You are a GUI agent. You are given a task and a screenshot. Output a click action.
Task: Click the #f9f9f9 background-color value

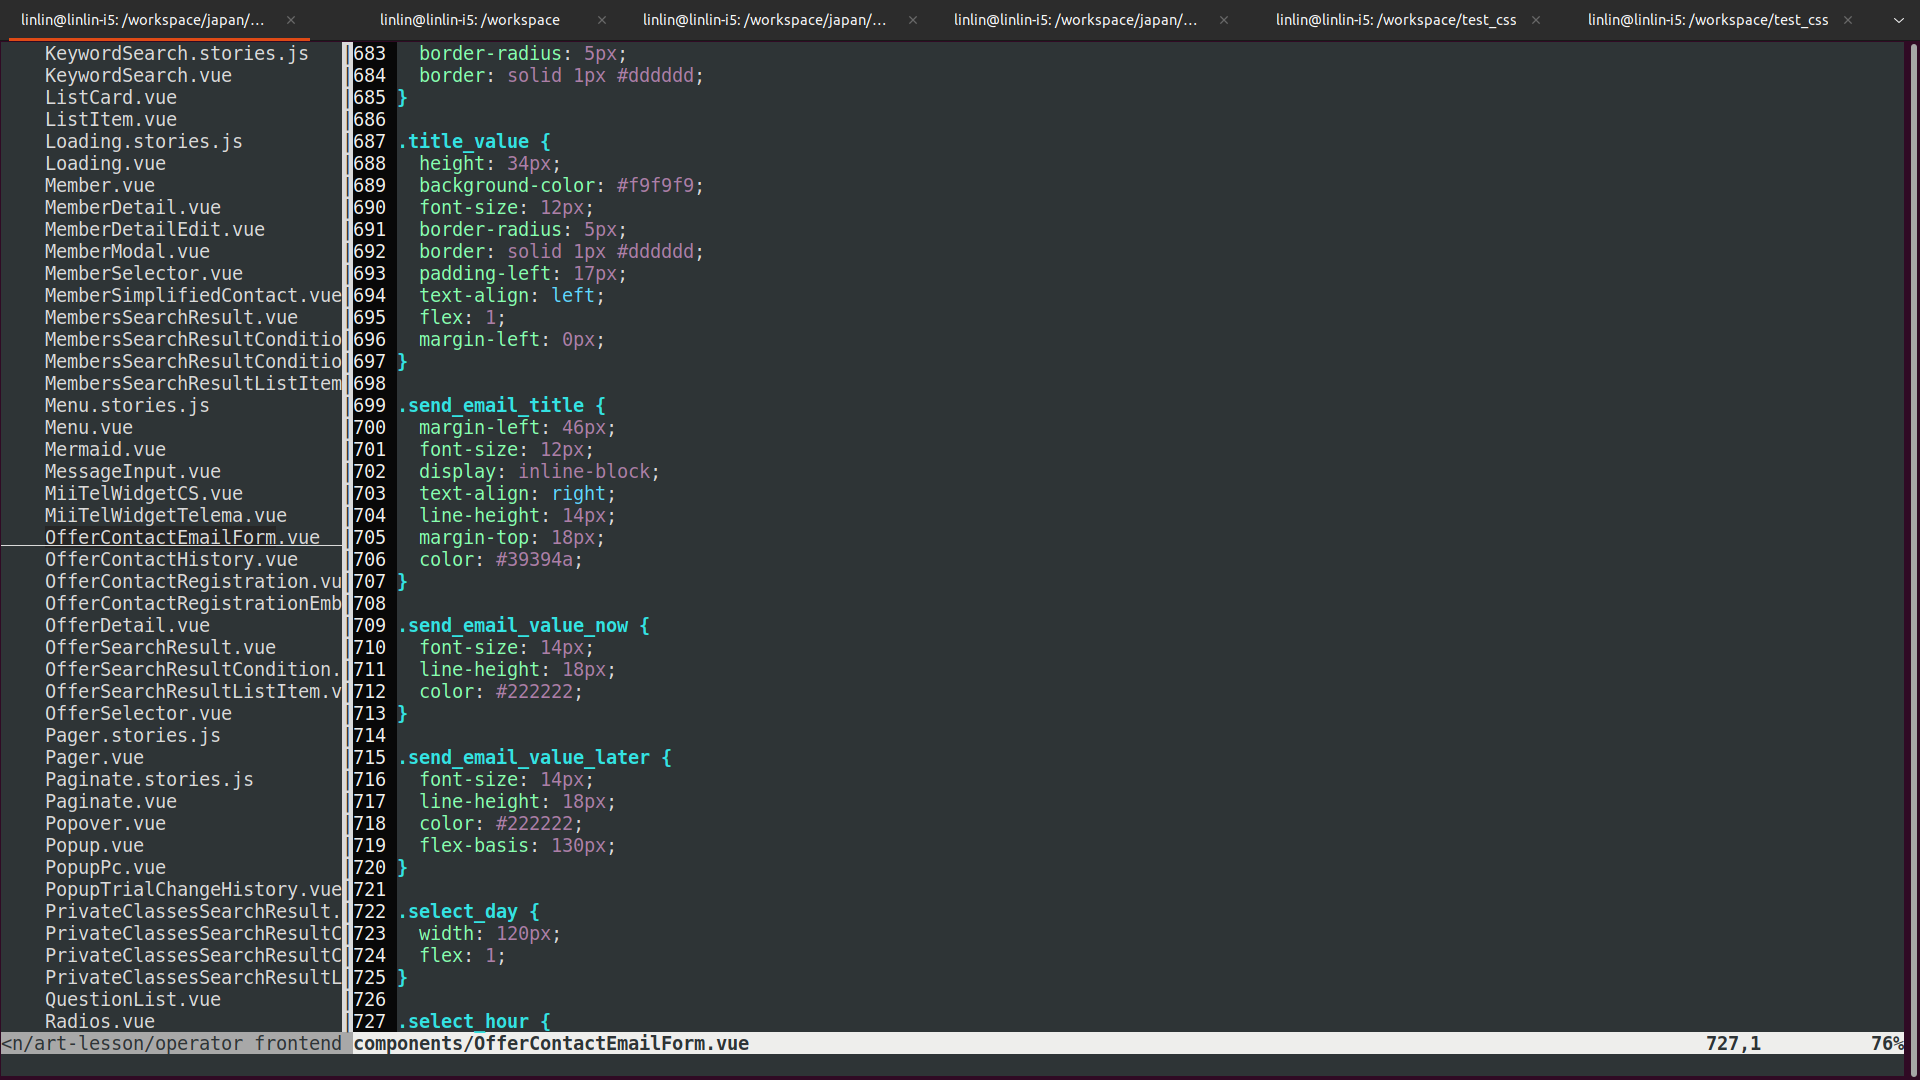point(654,186)
